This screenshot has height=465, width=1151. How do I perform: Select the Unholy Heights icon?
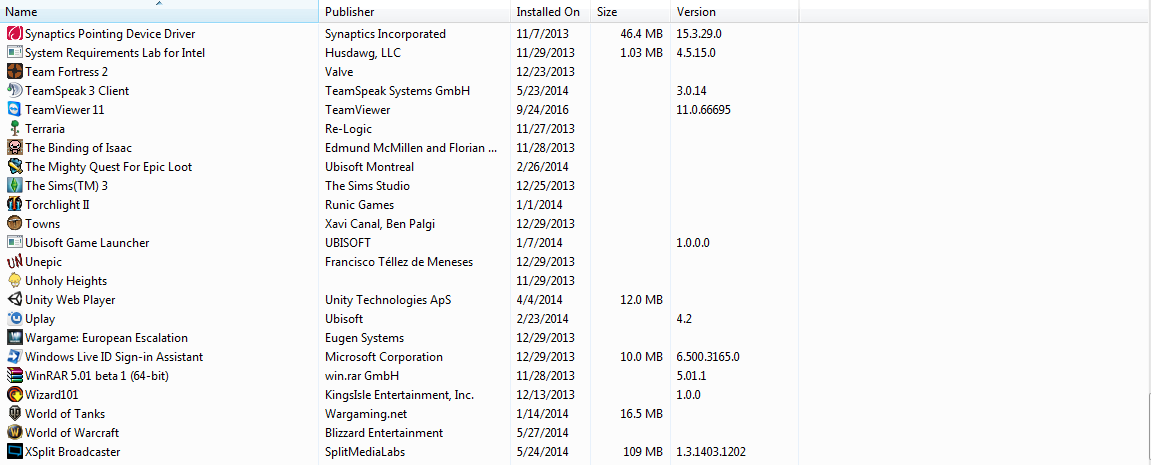(14, 281)
